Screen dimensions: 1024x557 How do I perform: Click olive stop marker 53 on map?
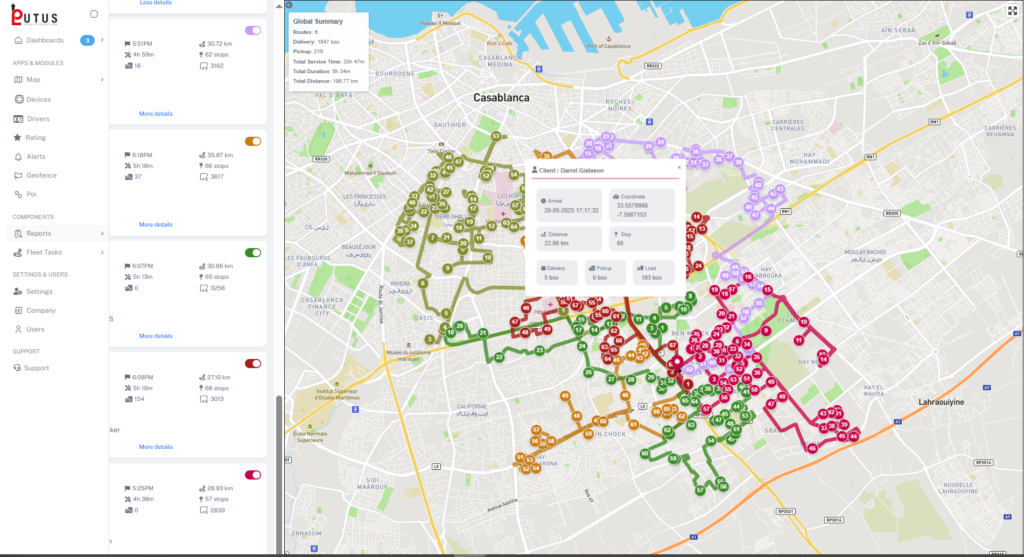496,136
